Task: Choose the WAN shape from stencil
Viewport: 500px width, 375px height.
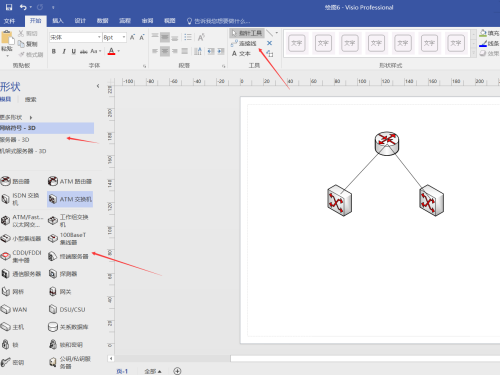Action: point(14,309)
